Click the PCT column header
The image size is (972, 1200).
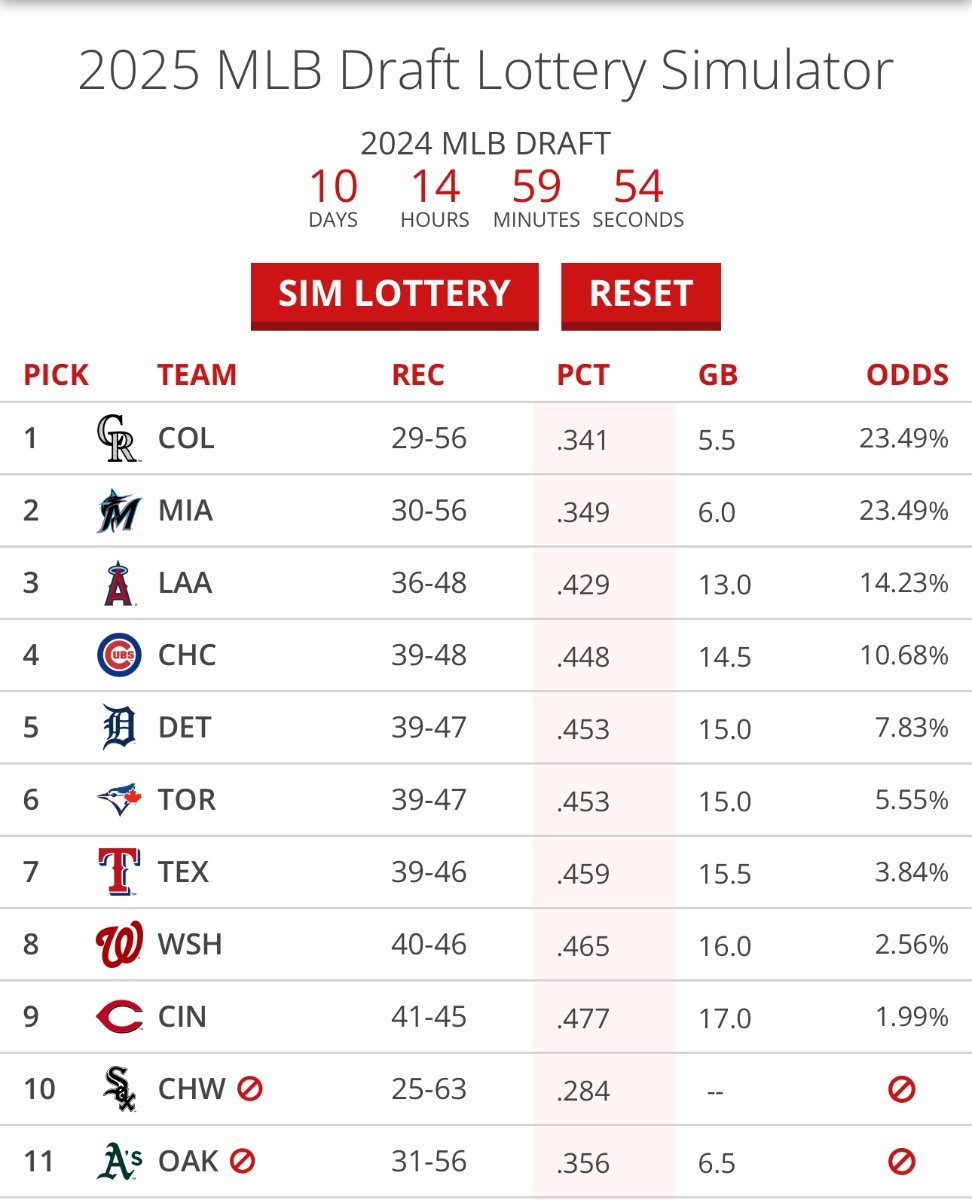582,375
